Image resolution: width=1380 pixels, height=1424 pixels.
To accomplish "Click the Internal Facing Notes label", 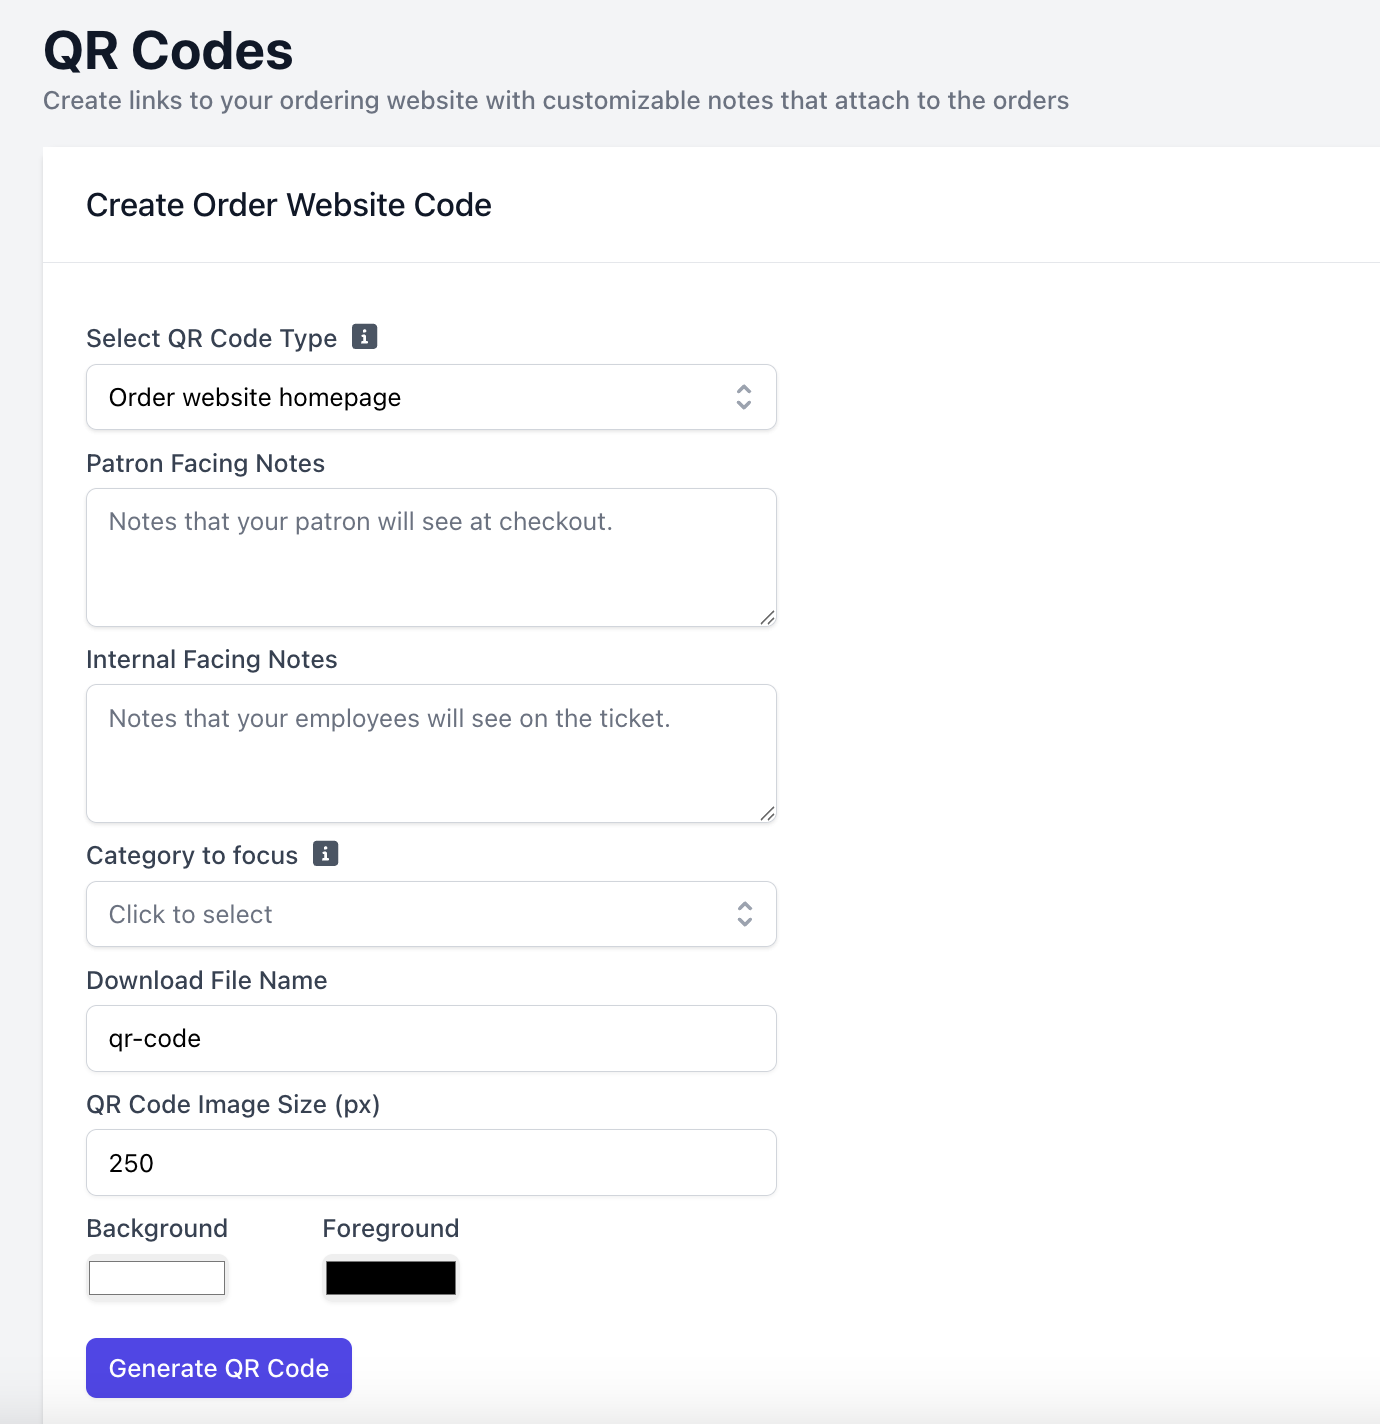I will 211,659.
